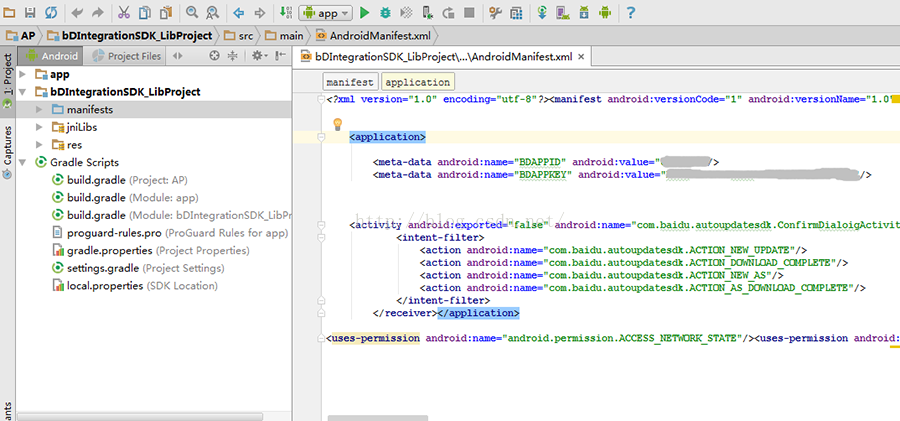Collapse the activity tag fold marker
900x421 pixels.
[321, 223]
